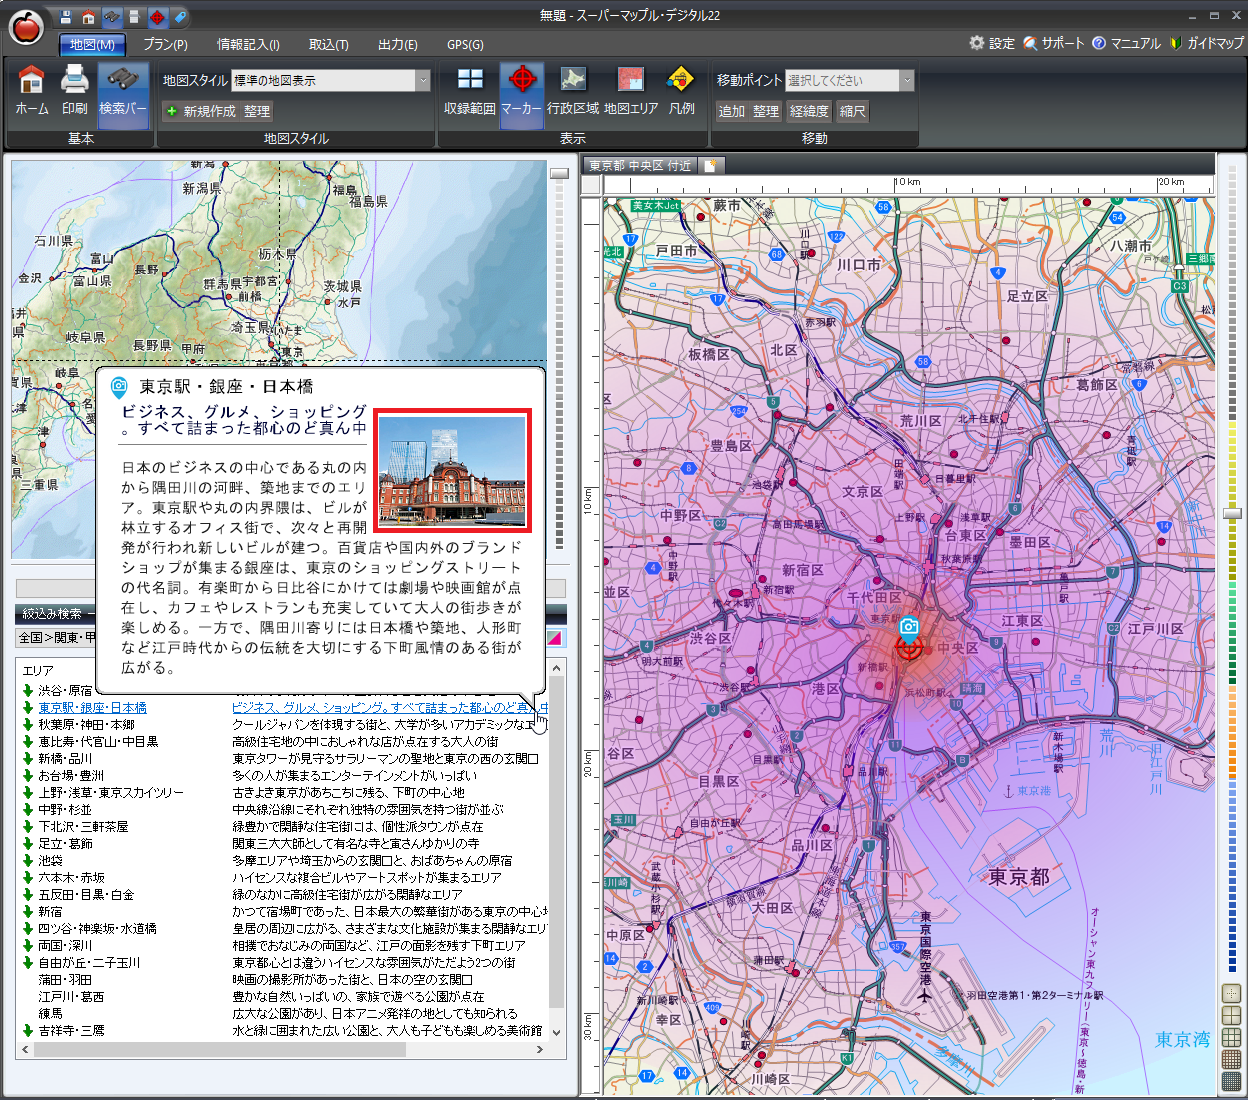The width and height of the screenshot is (1248, 1100).
Task: Click the 経緯度 button
Action: 809,111
